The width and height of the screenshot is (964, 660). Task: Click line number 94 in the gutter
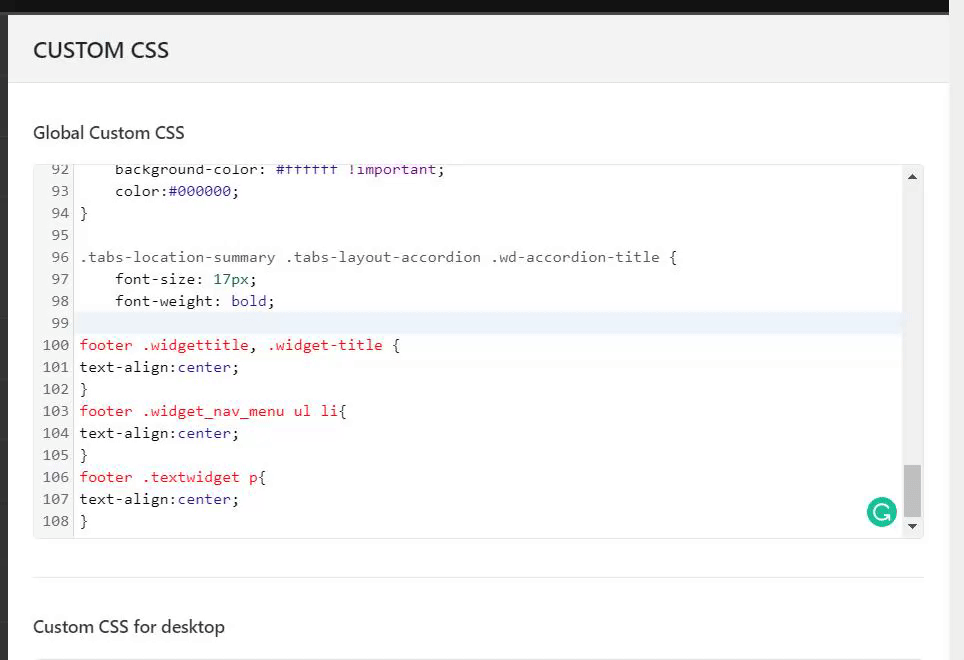(60, 213)
